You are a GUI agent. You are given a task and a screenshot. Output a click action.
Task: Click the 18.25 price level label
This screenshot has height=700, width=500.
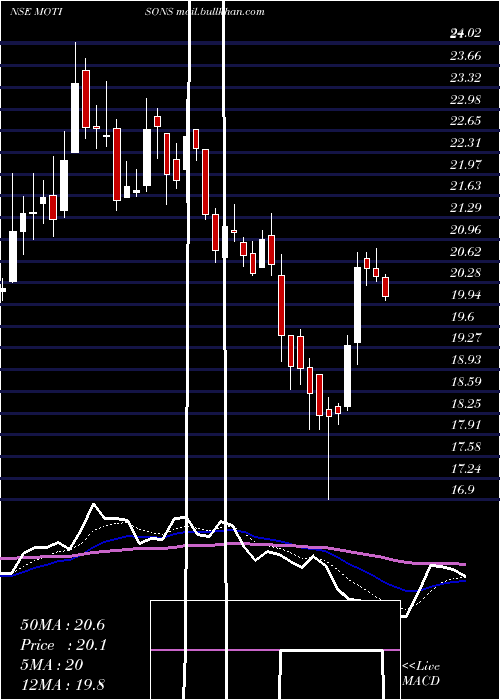coord(466,404)
